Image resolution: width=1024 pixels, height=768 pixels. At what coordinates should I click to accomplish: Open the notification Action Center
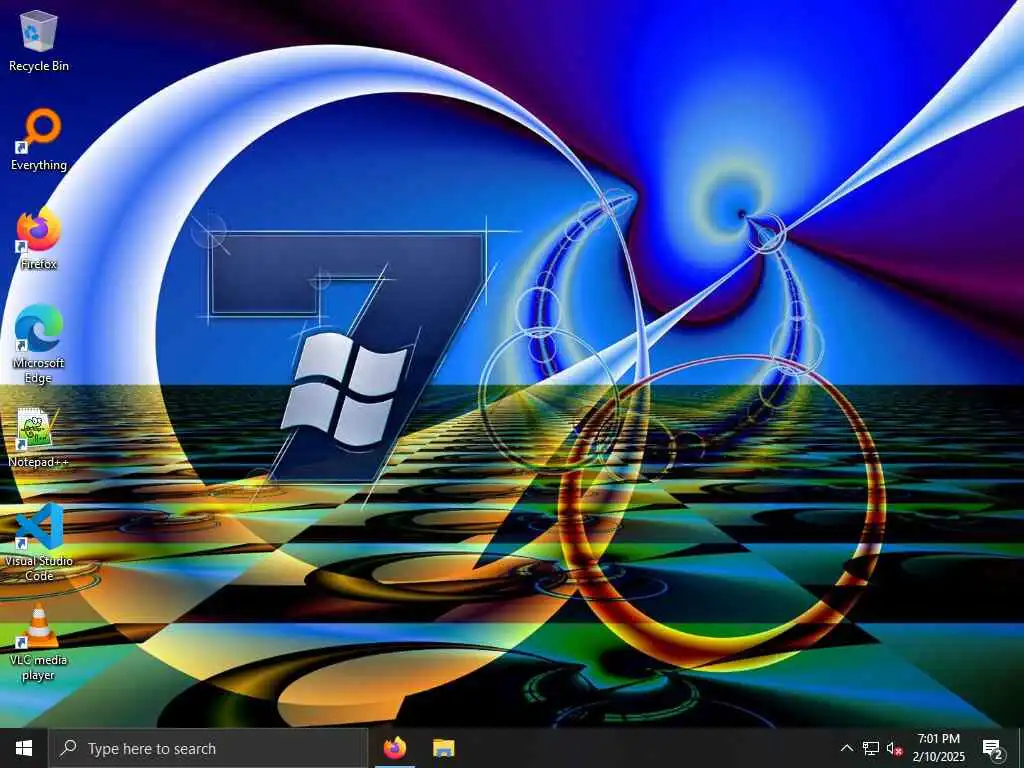[x=993, y=748]
